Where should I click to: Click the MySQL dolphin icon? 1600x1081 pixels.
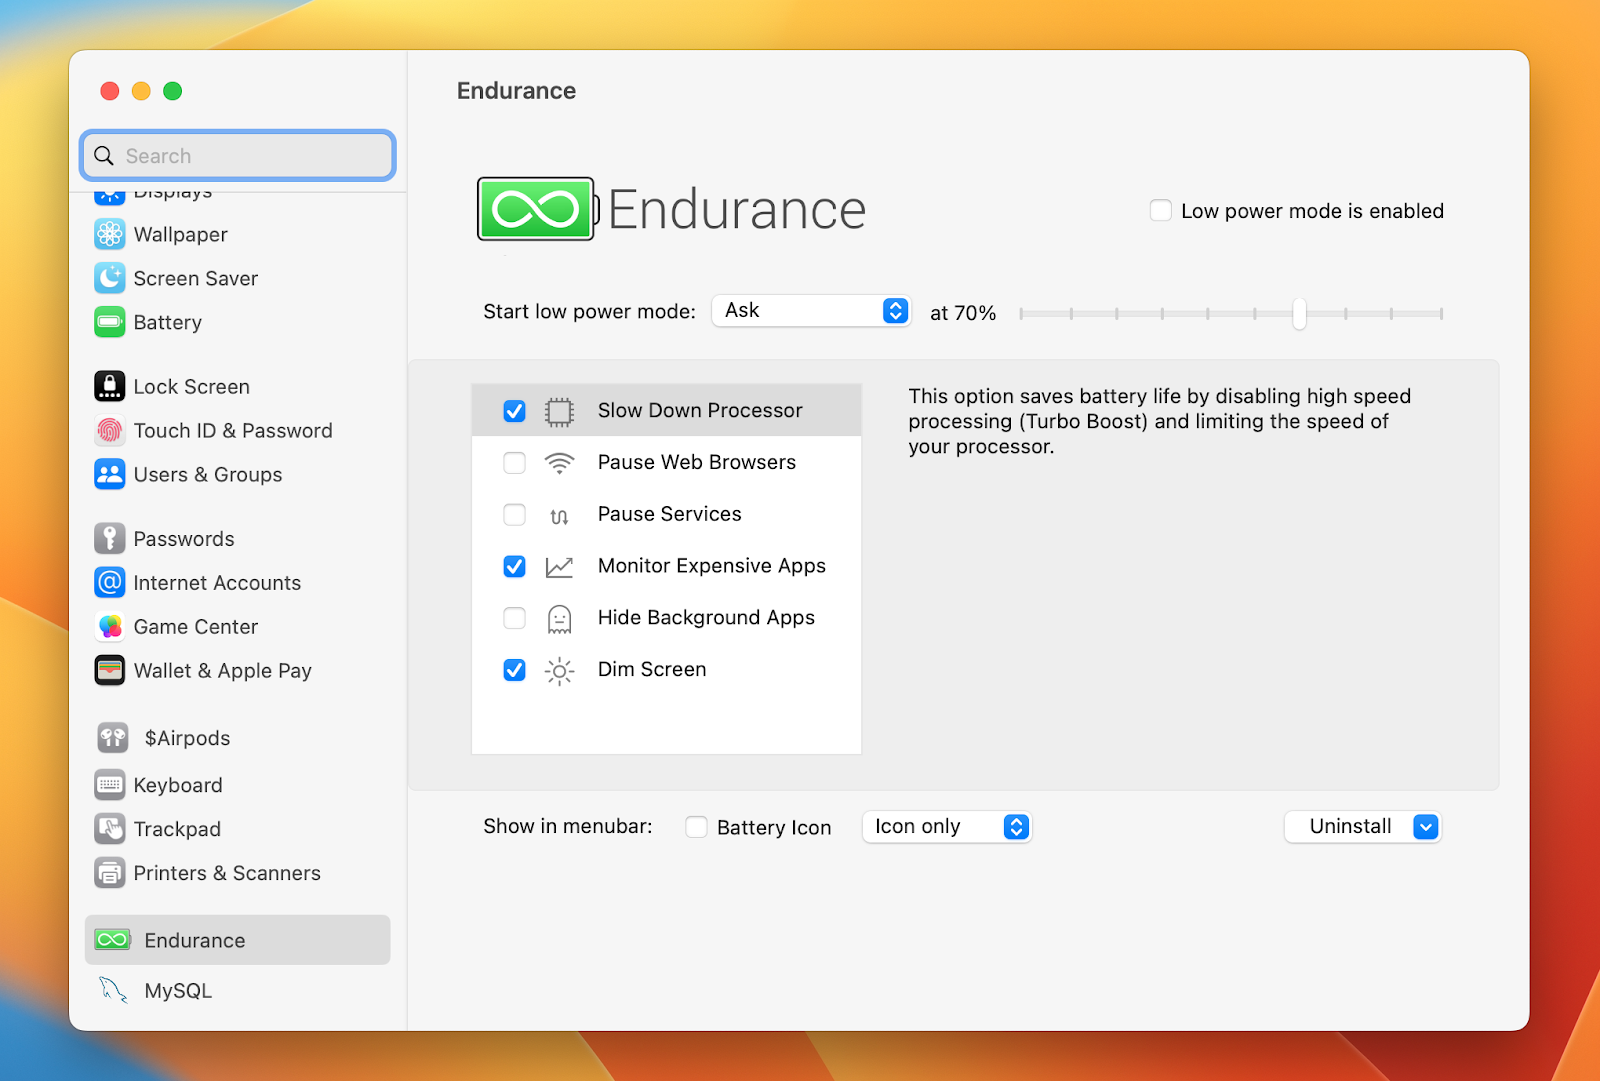(113, 990)
